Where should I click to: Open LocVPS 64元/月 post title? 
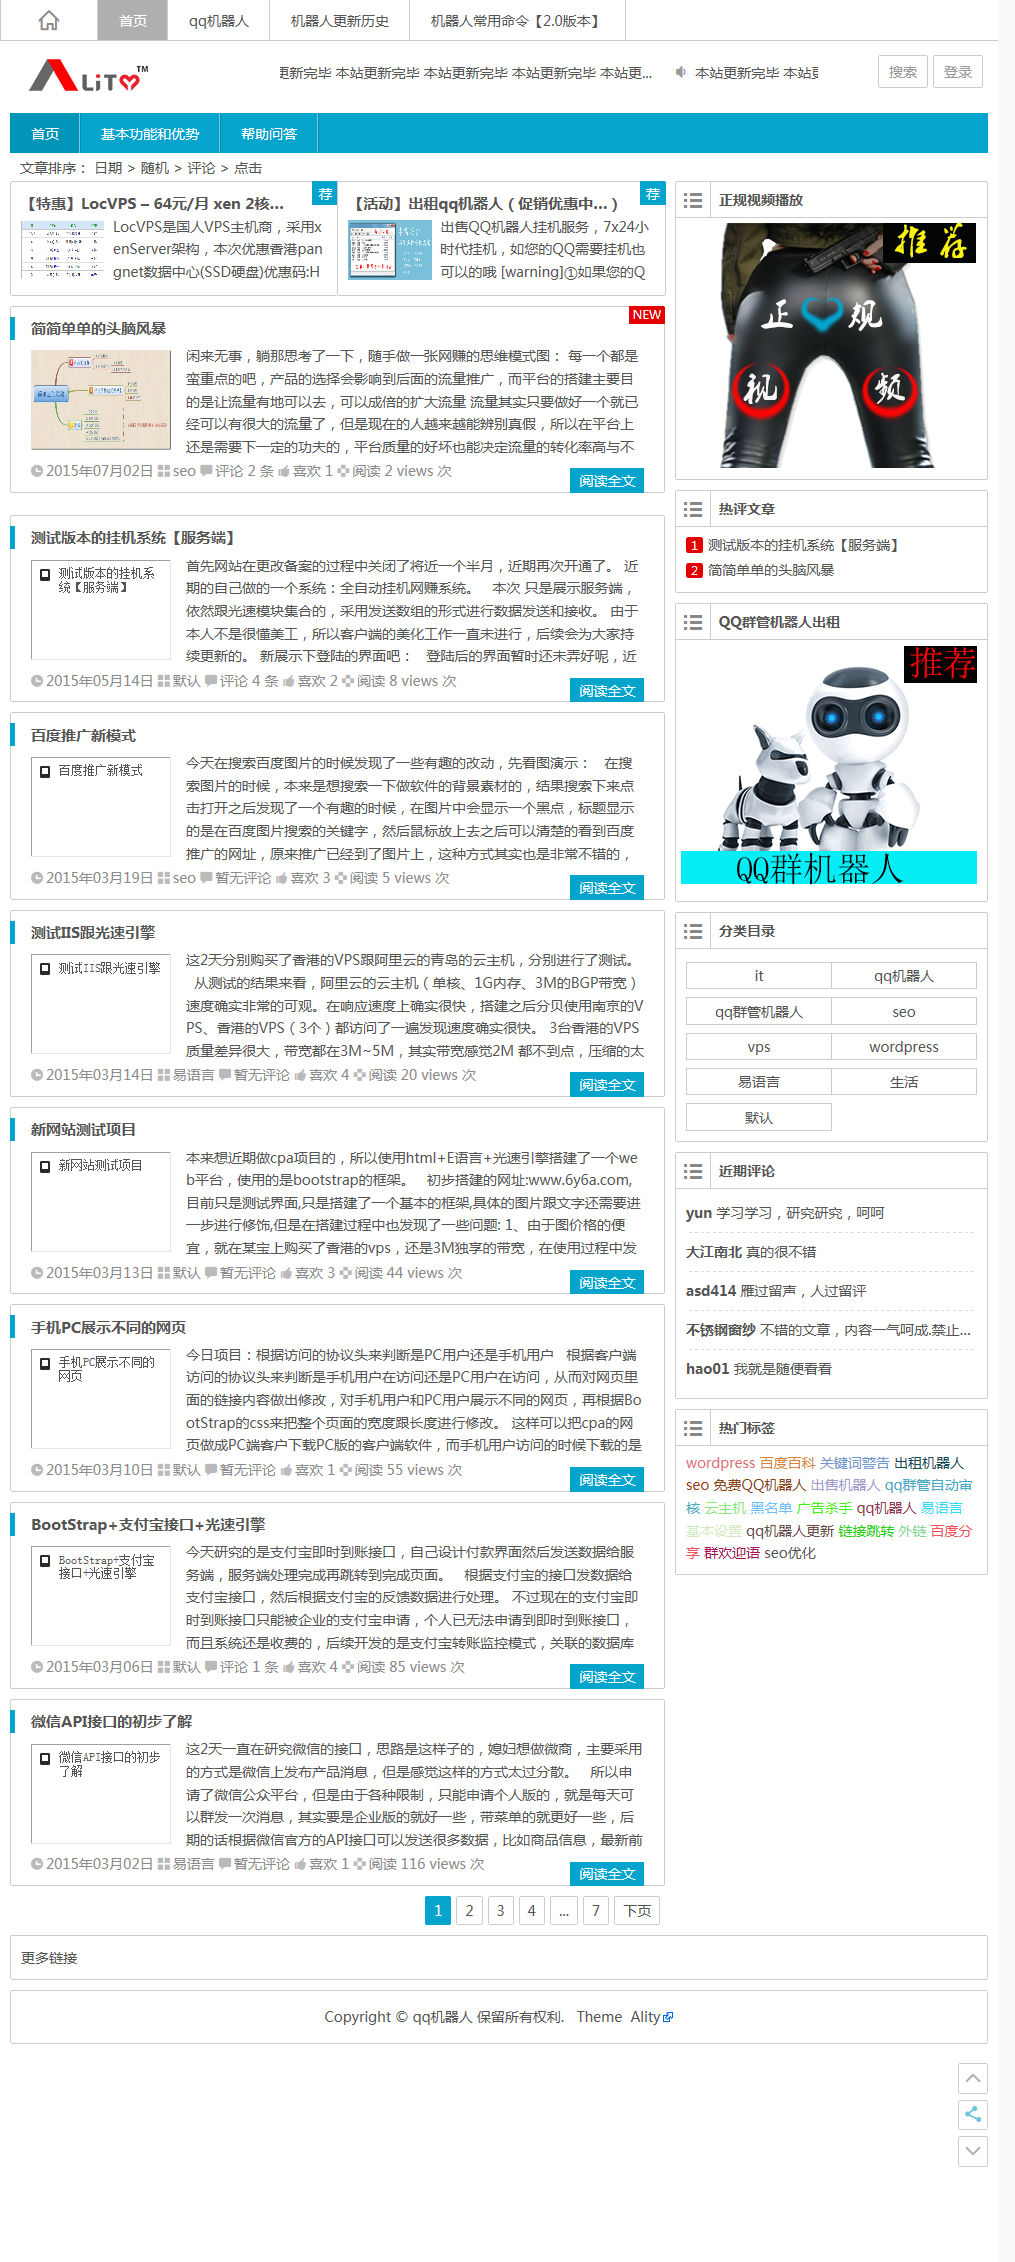[x=155, y=203]
